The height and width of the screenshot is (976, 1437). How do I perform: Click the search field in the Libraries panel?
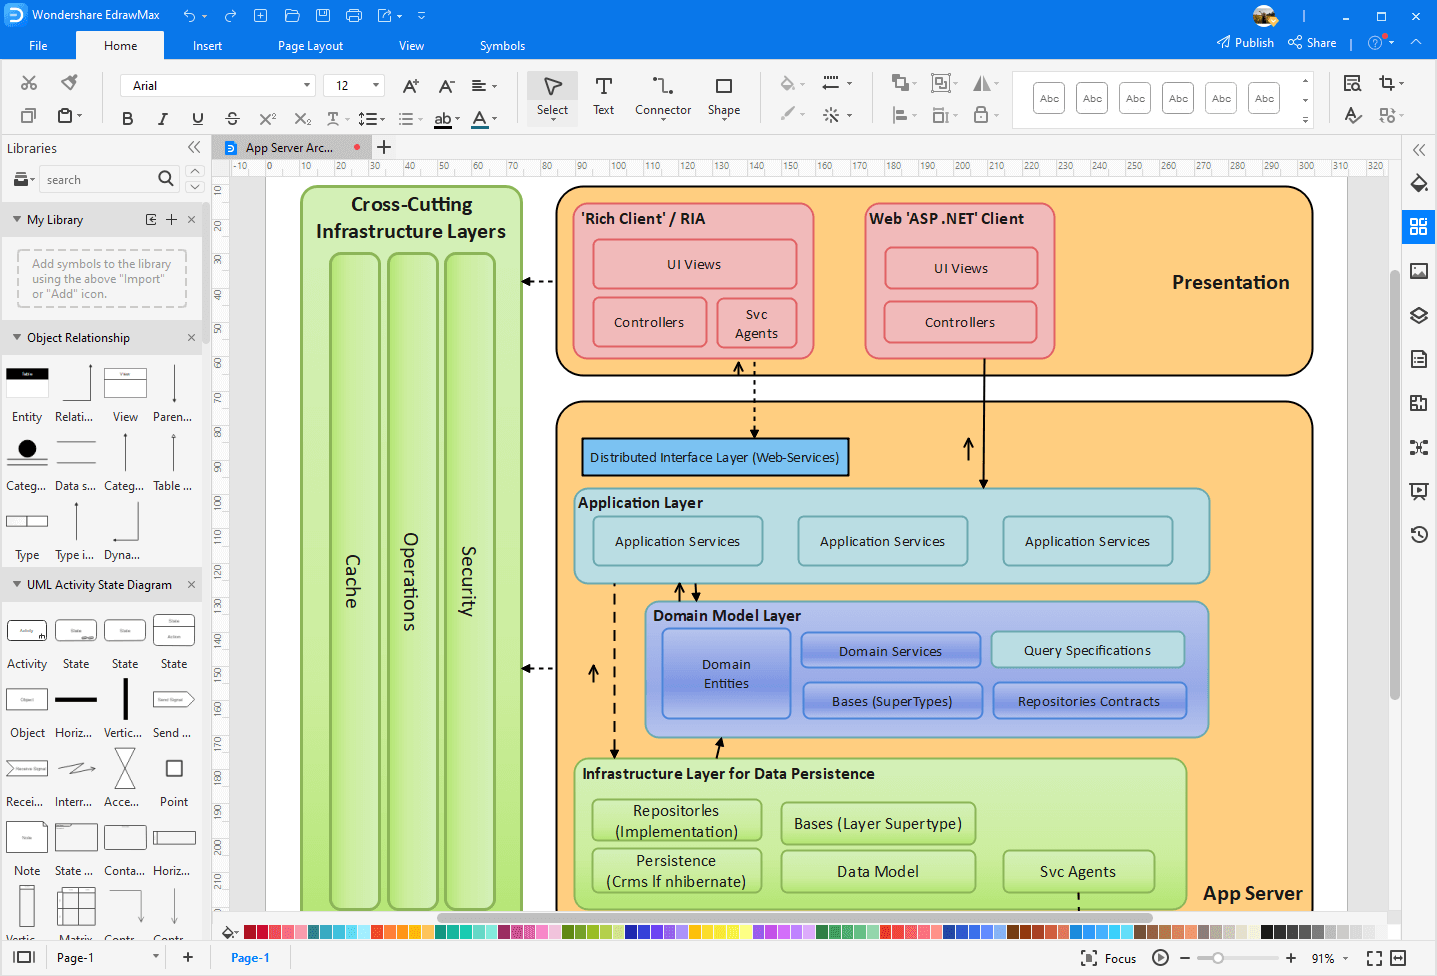[107, 179]
